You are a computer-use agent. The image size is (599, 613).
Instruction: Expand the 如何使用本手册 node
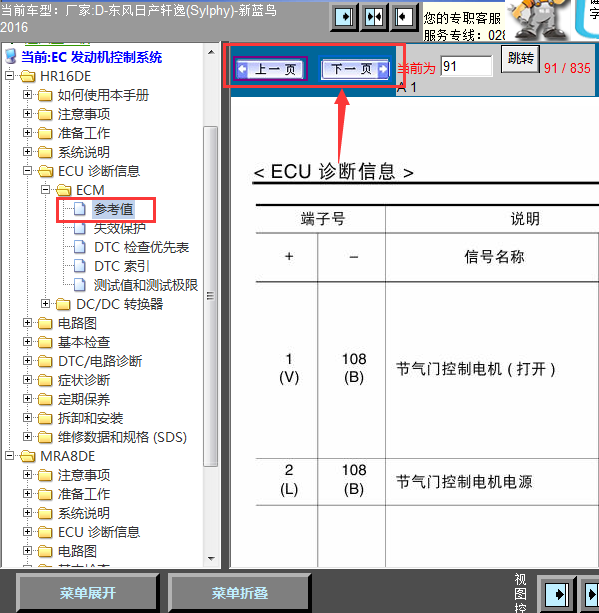coord(27,95)
